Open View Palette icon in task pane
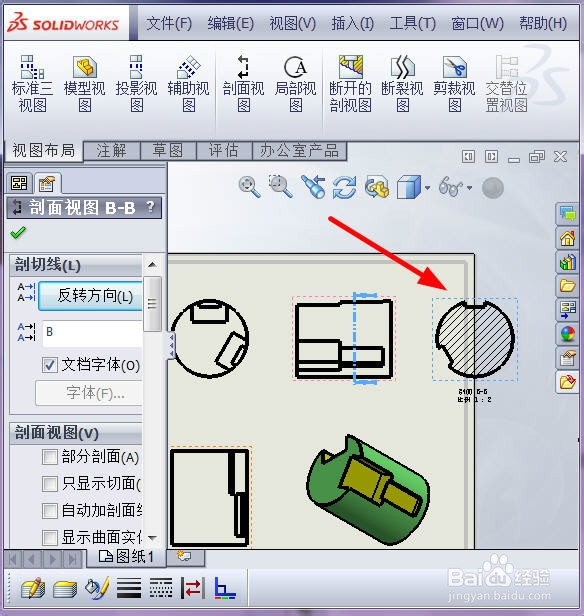584x616 pixels. [567, 310]
